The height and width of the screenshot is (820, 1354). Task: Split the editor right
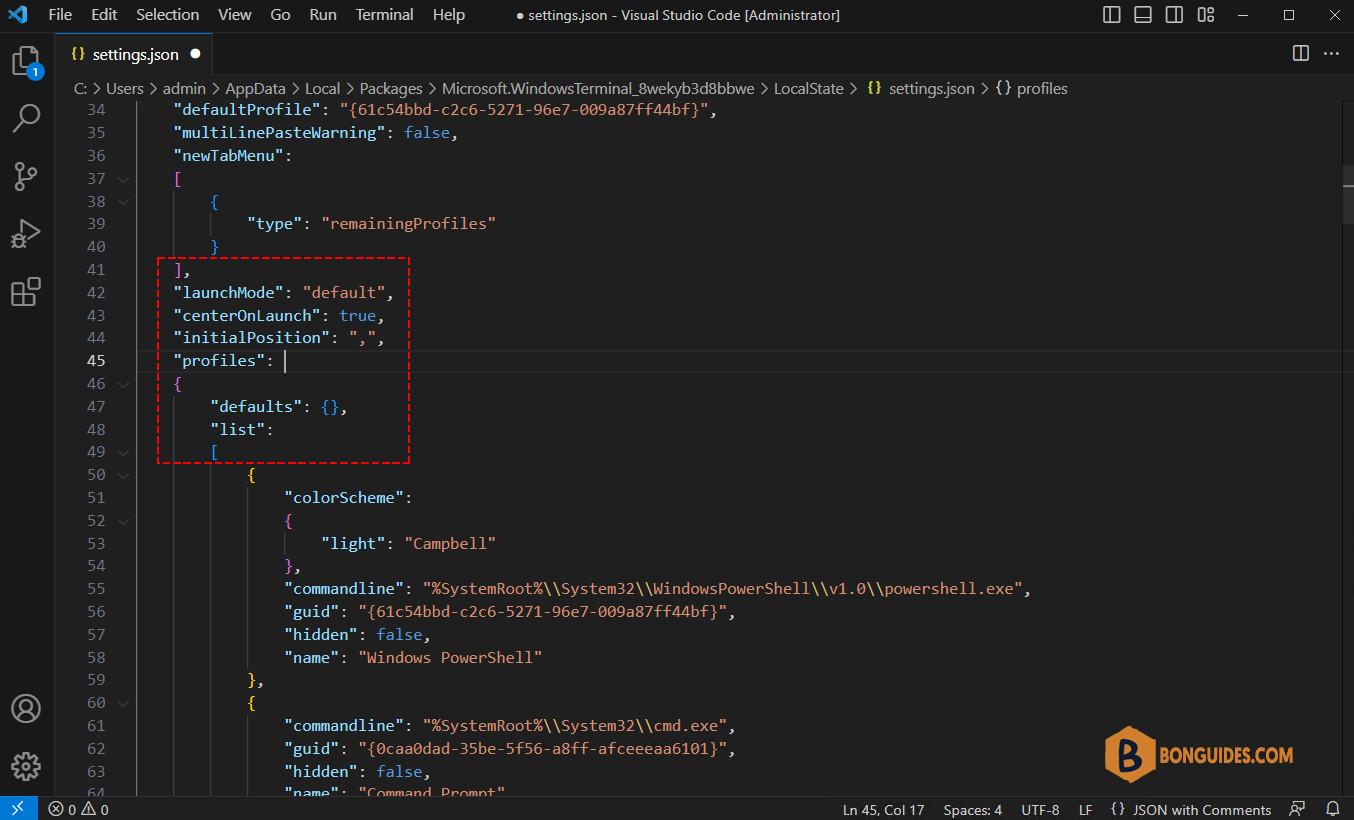point(1301,53)
